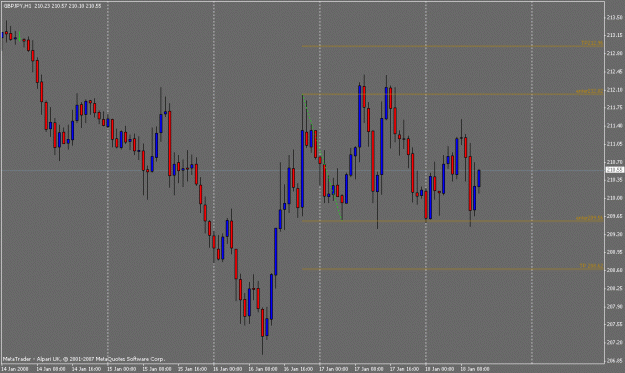Click the 17 Jan 16:00 time label
Screen dimensions: 625x373
point(405,369)
